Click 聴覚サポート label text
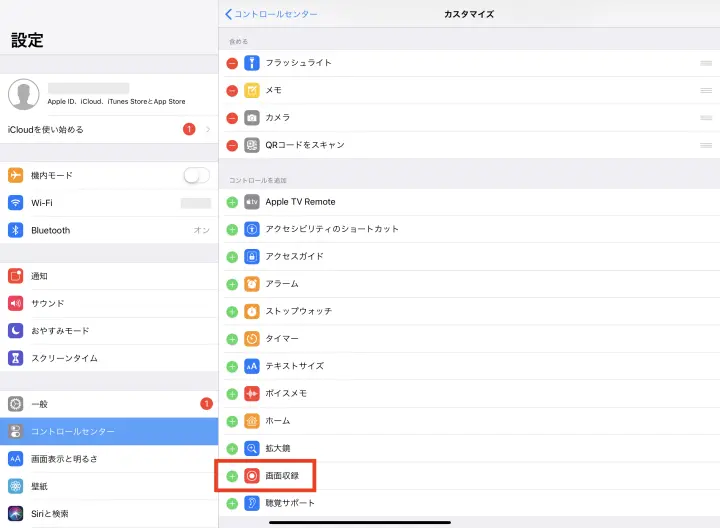The width and height of the screenshot is (720, 528). point(290,503)
